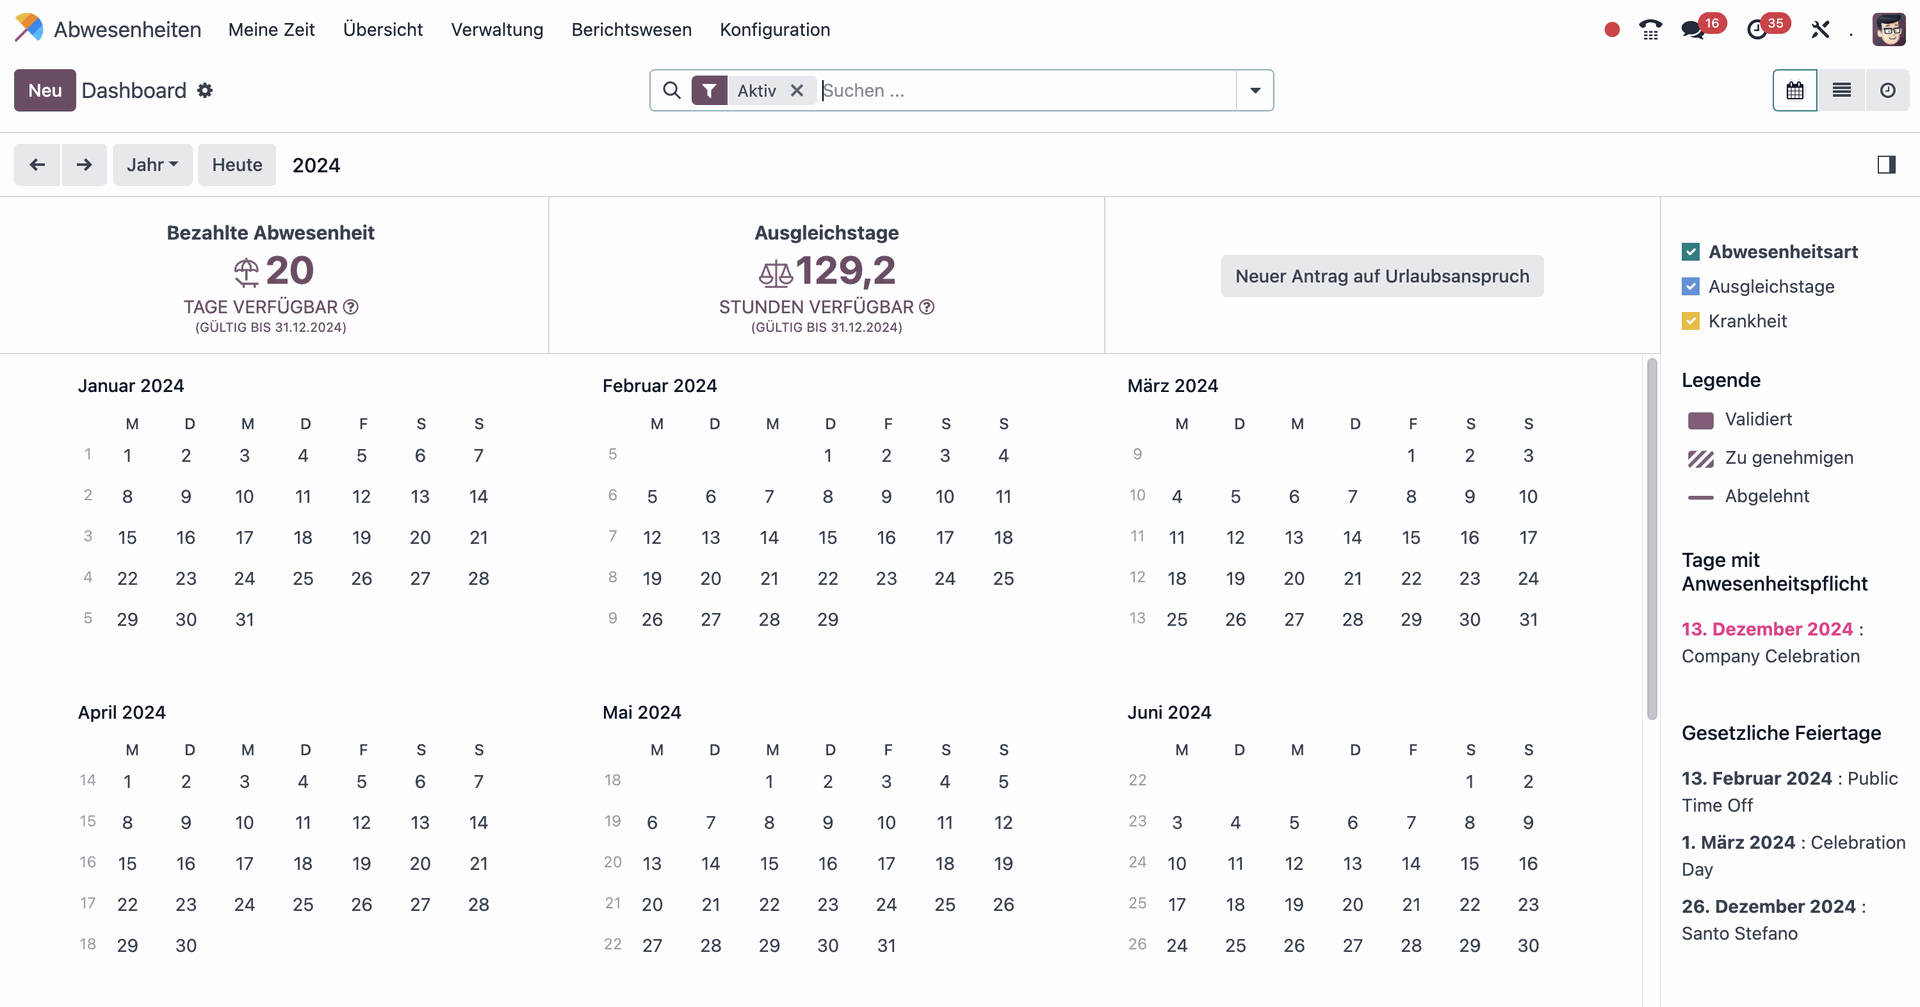The height and width of the screenshot is (1007, 1920).
Task: Expand the search options dropdown arrow
Action: click(x=1255, y=91)
